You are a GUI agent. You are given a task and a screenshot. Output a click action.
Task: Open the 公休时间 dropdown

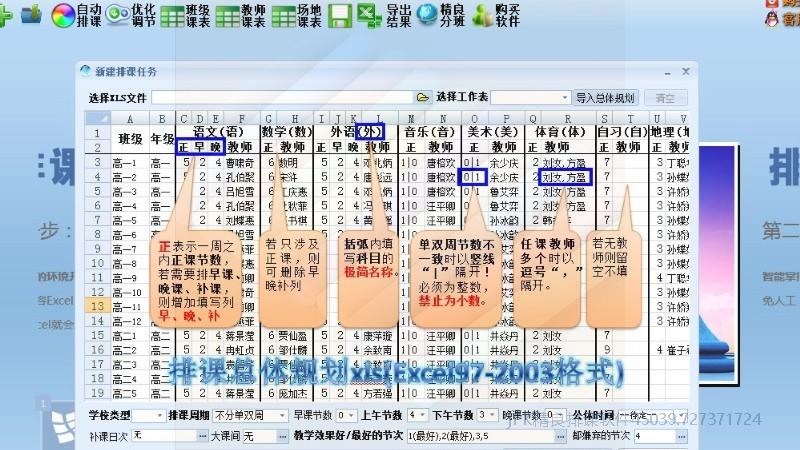[x=652, y=415]
